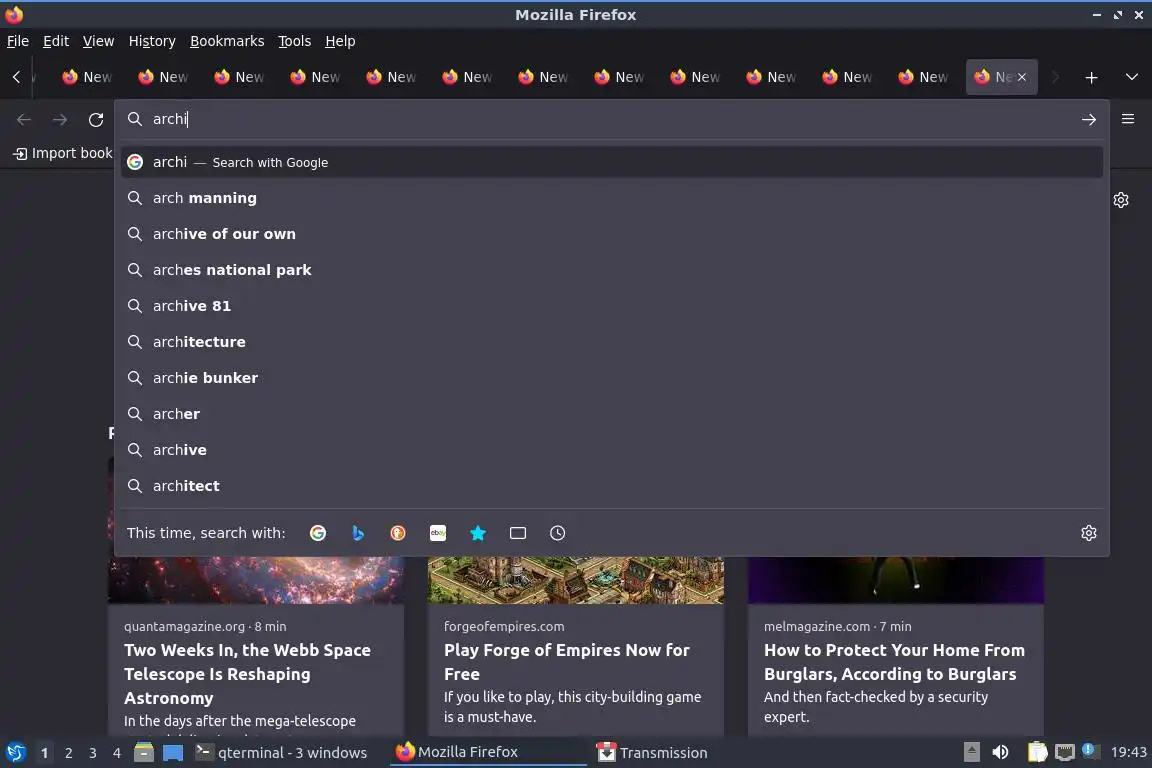Open Forge of Empires card thumbnail

coord(575,580)
